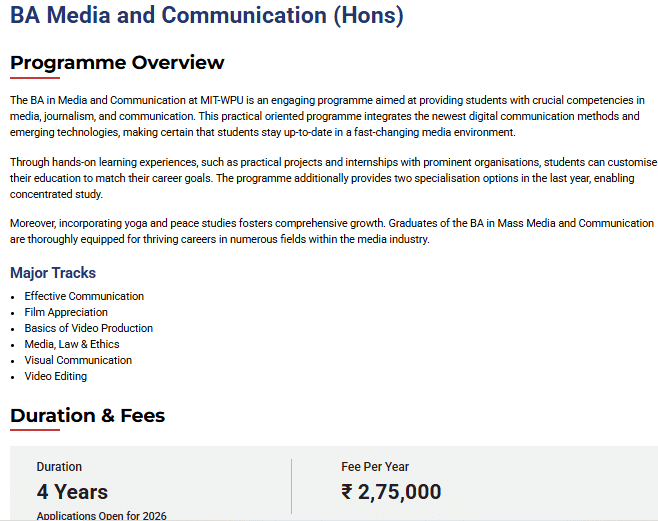This screenshot has height=521, width=658.
Task: Click the red underline beneath Duration & Fees
Action: pos(35,430)
